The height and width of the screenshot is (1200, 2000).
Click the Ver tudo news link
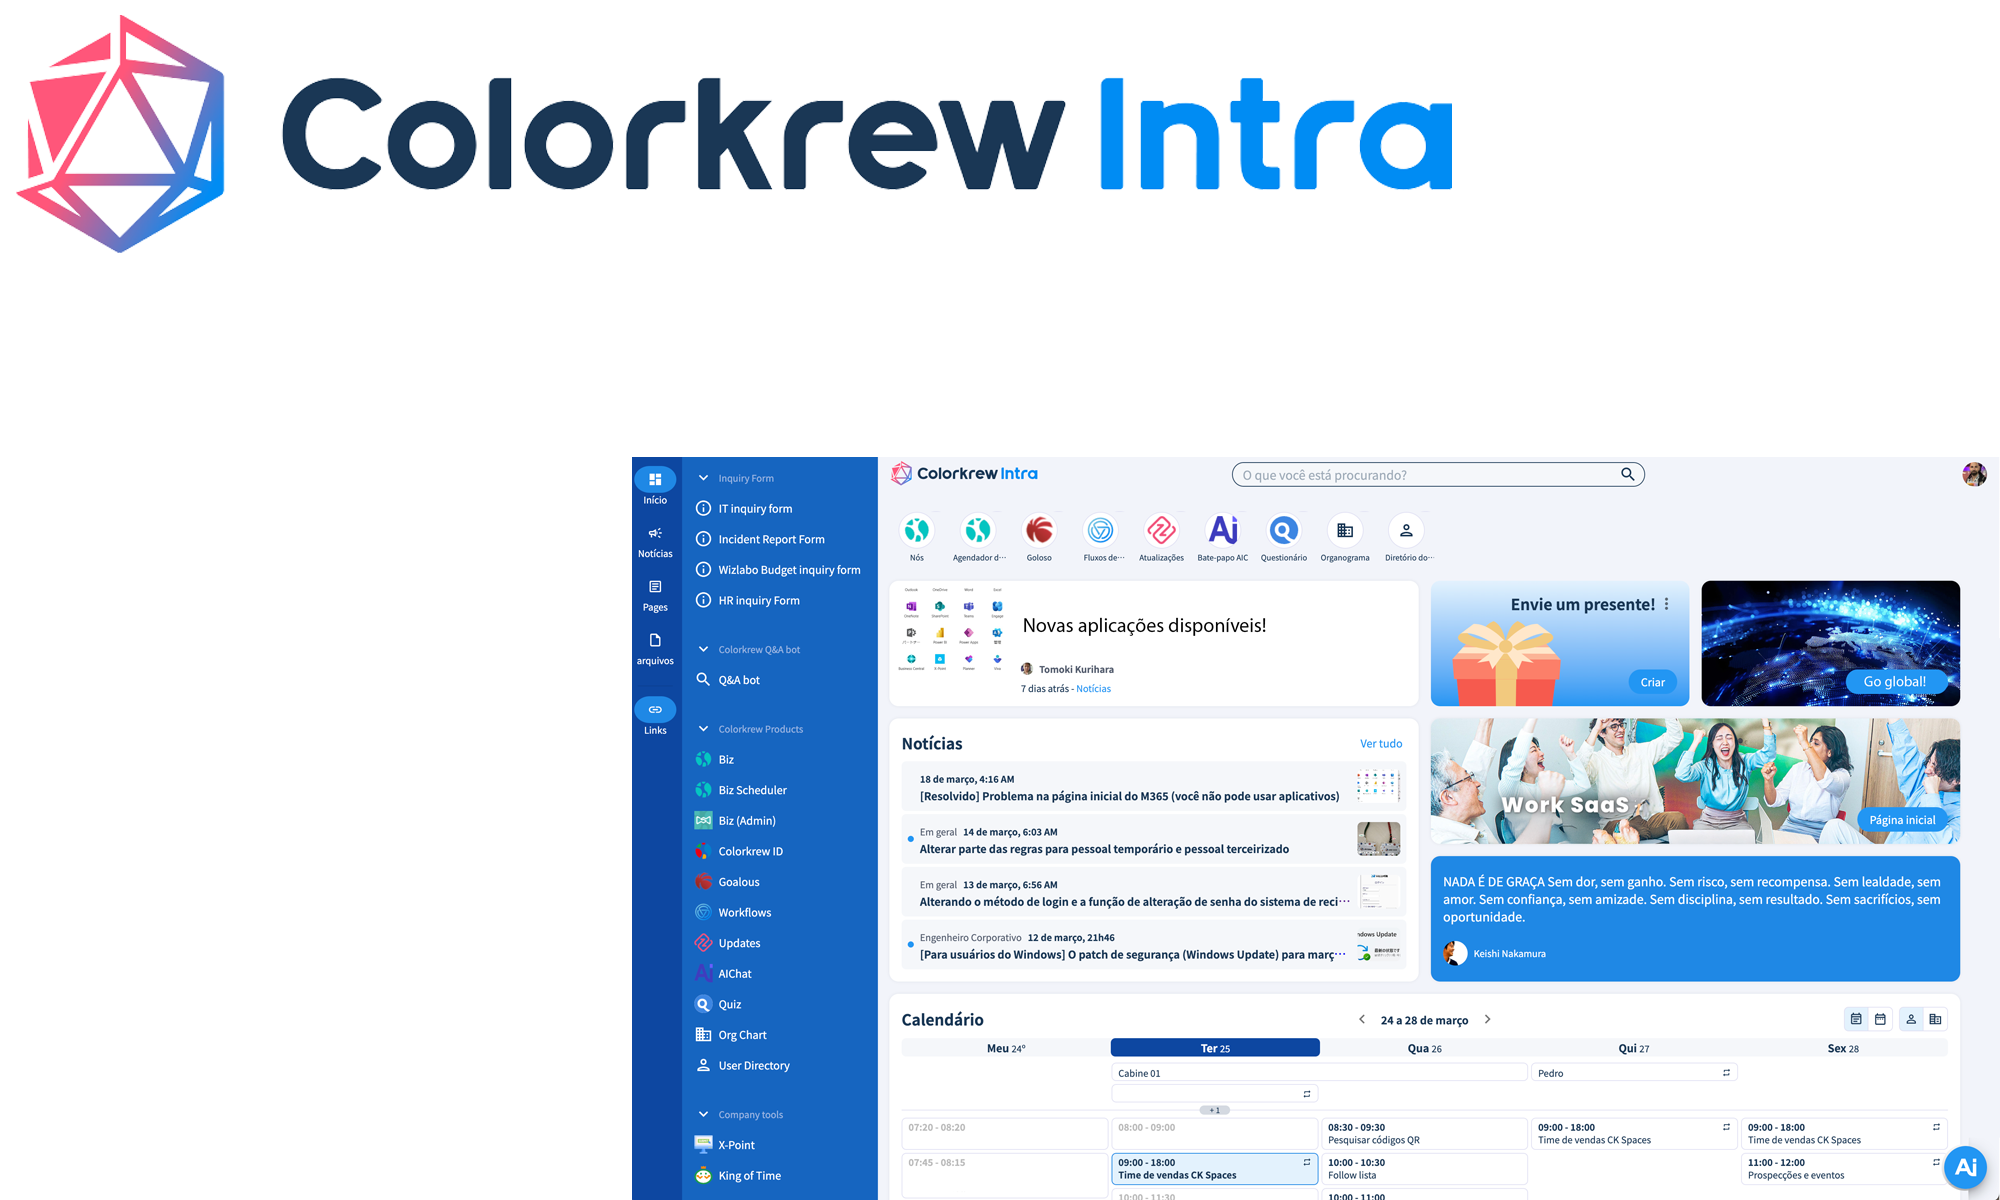[x=1380, y=744]
